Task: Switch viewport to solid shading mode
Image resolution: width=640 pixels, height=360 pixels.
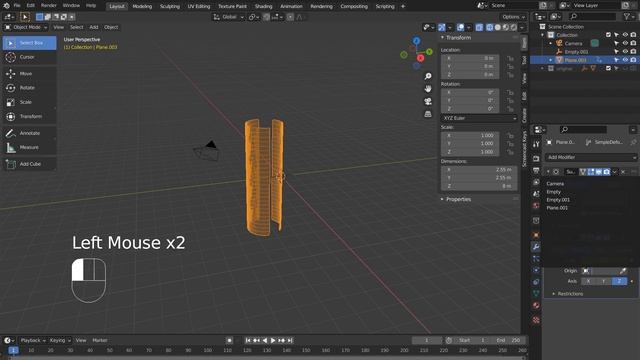Action: [x=498, y=27]
